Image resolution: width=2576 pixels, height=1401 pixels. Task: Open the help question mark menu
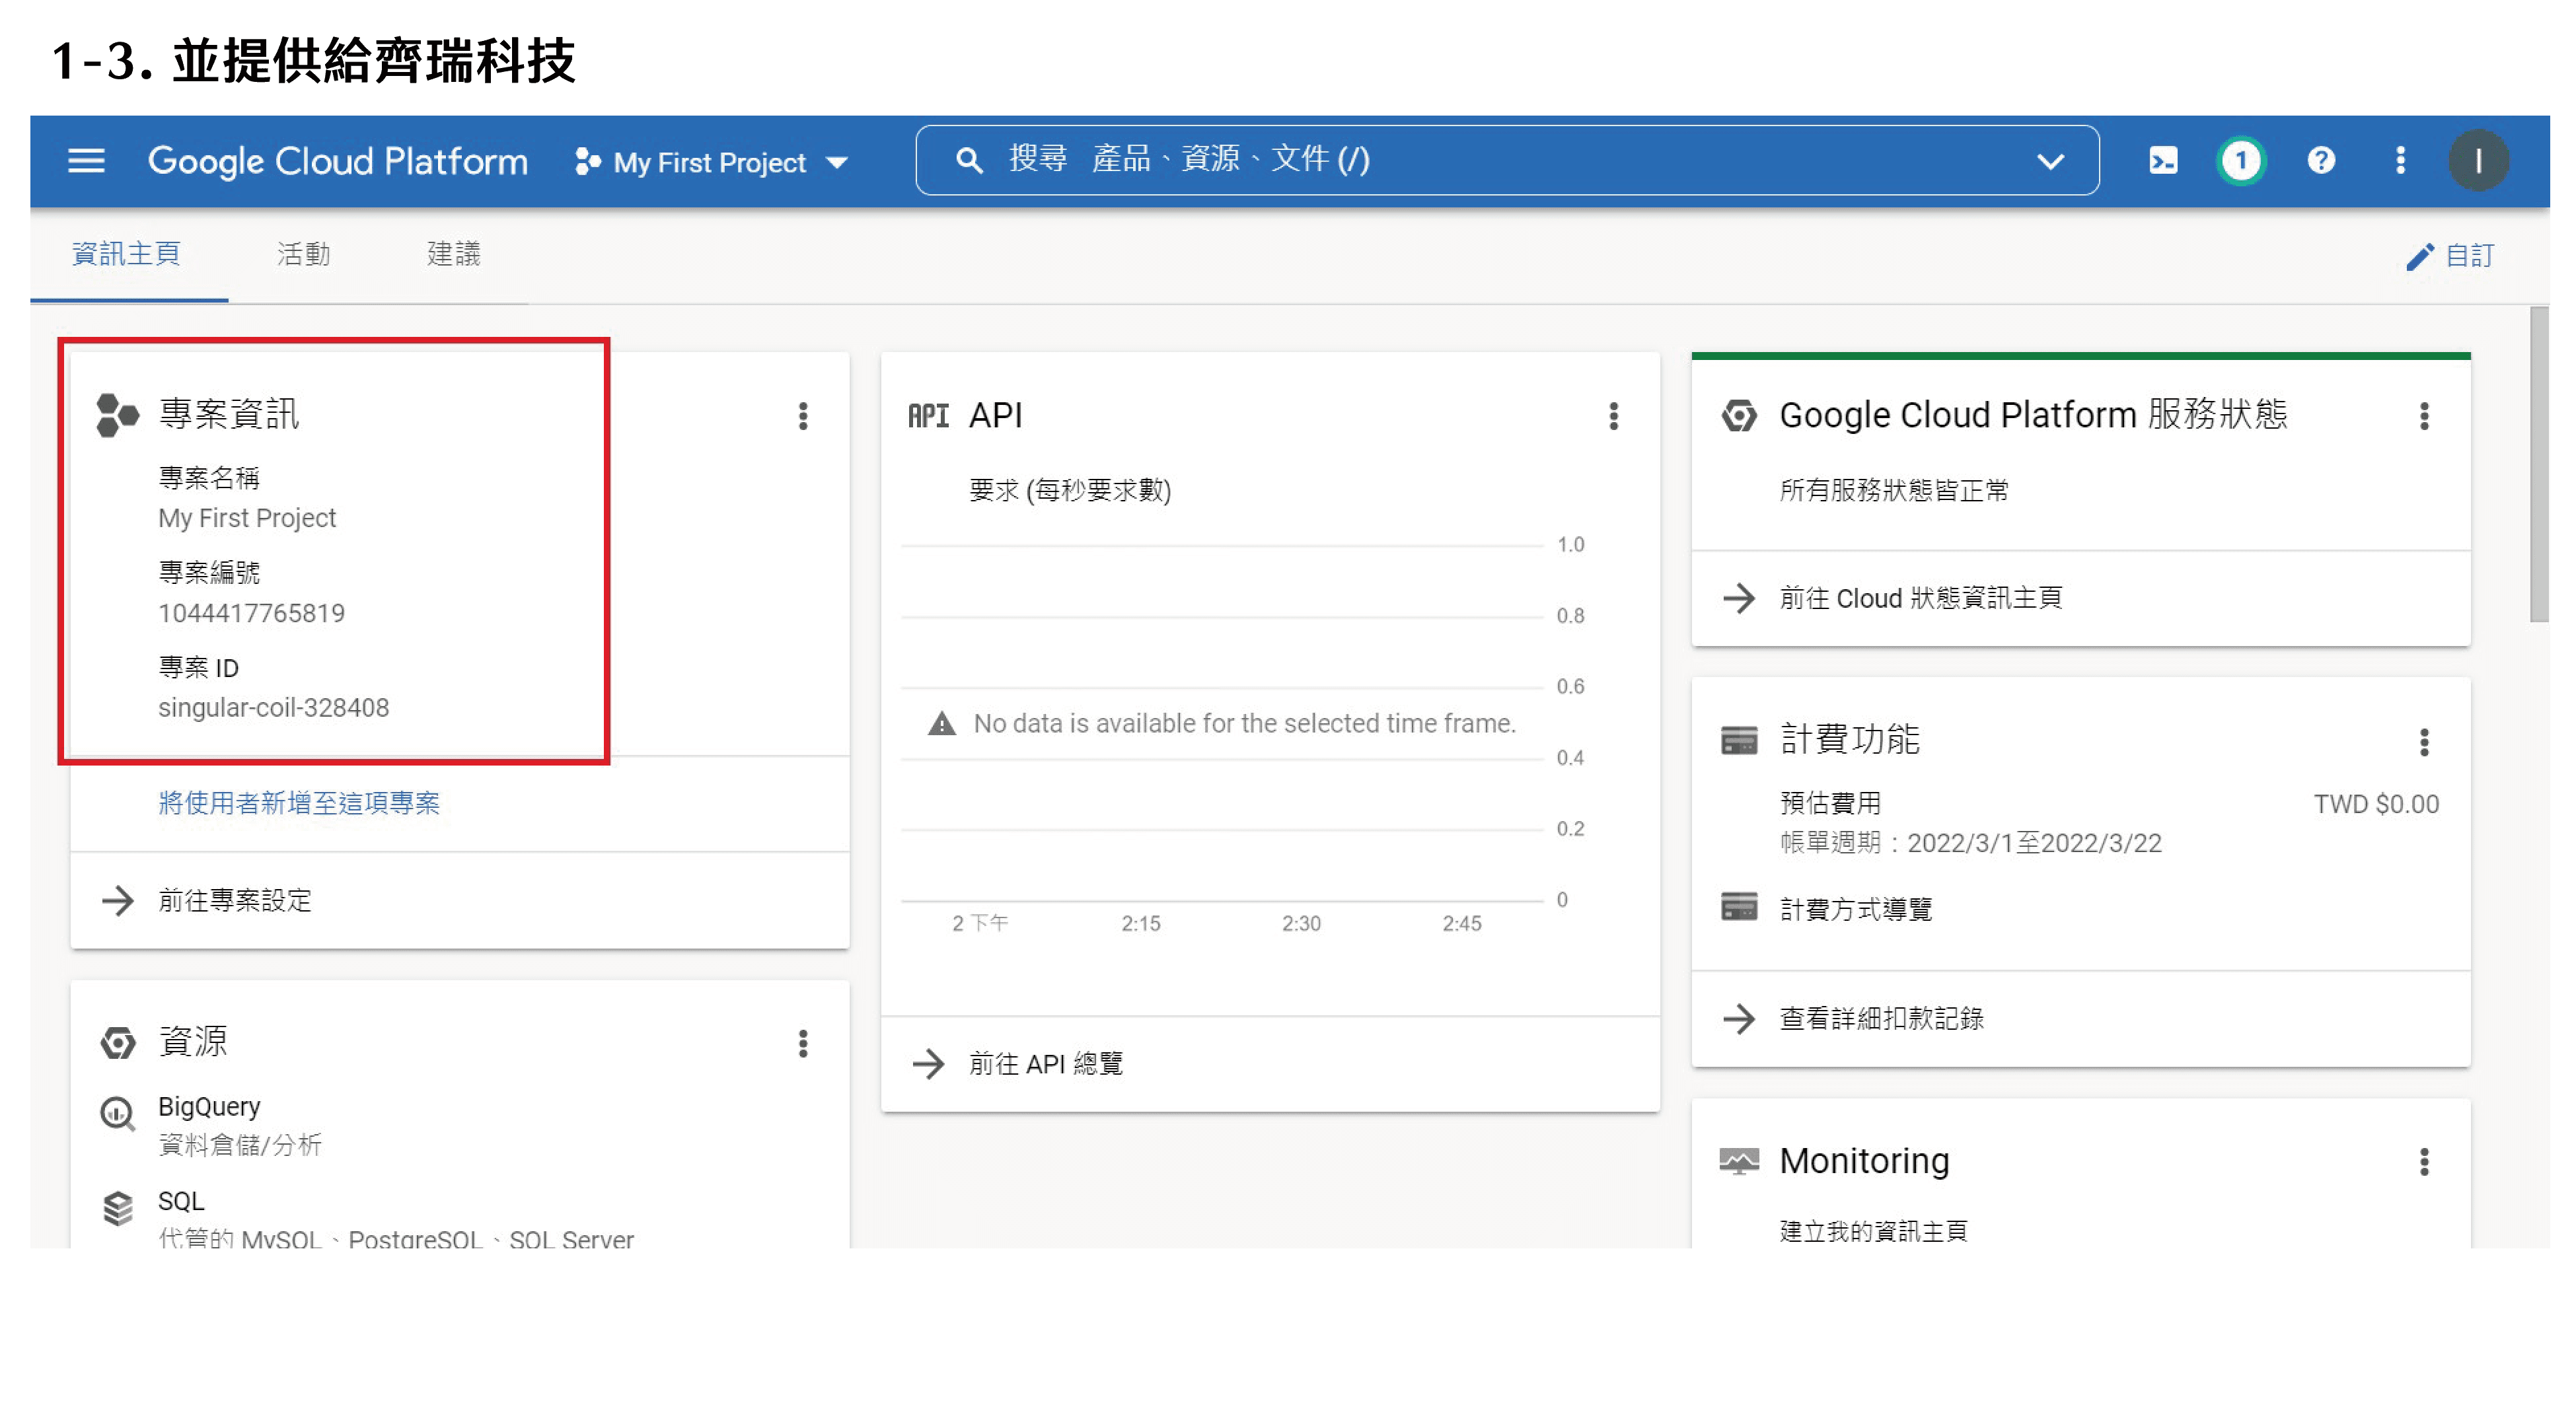(2321, 161)
